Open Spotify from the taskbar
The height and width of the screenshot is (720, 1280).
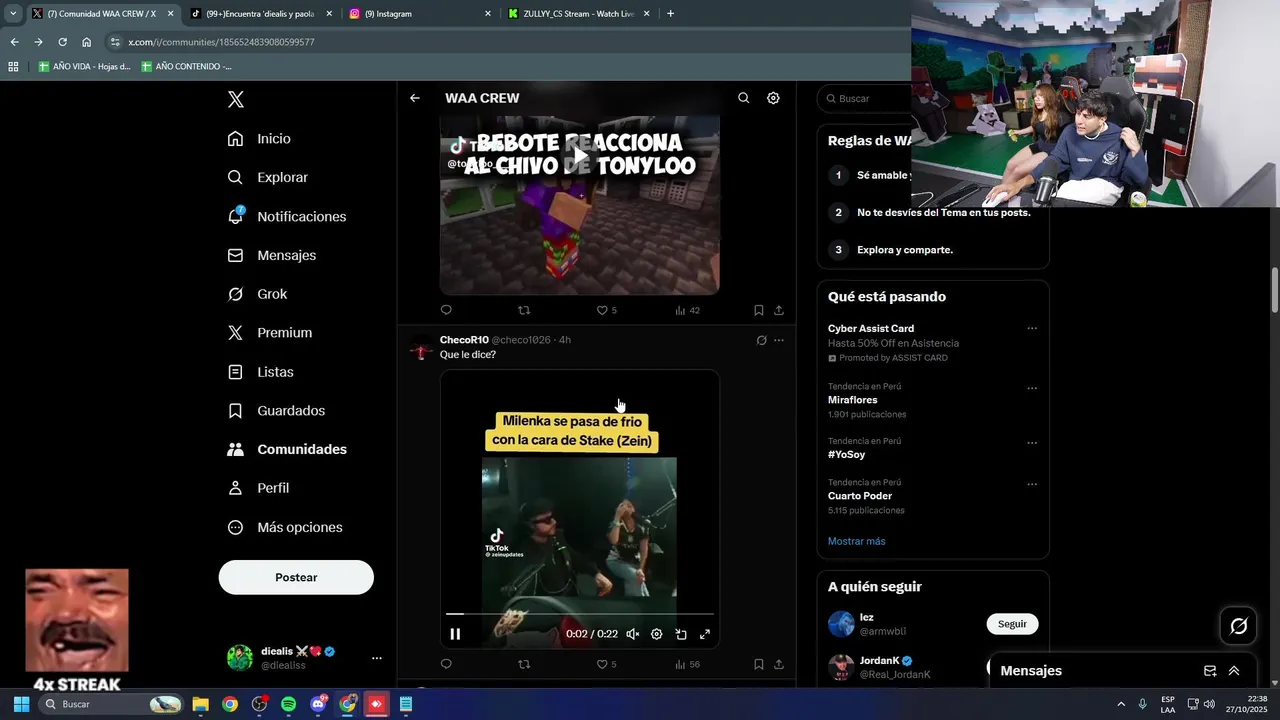[288, 704]
